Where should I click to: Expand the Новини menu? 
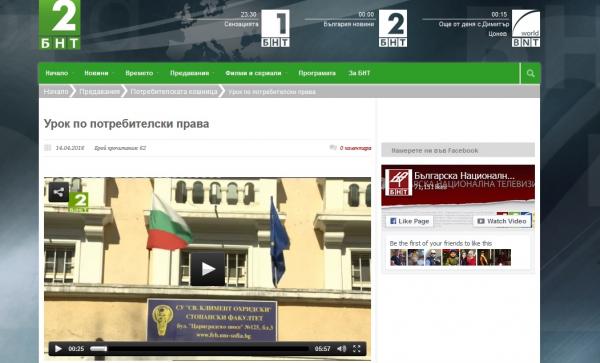coord(96,73)
